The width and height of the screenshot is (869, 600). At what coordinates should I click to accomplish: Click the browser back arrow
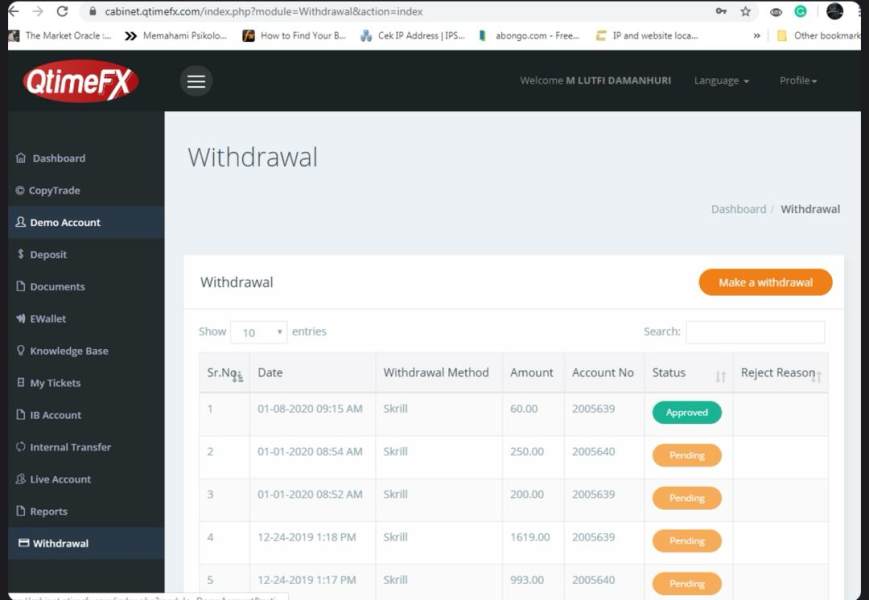[14, 11]
